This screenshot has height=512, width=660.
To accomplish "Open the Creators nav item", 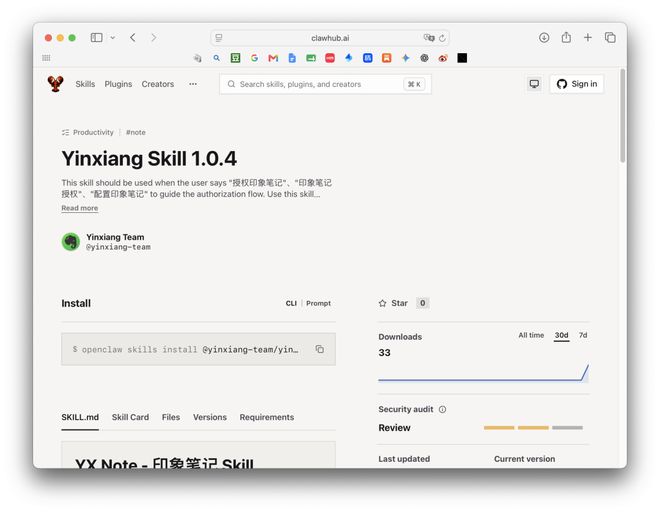I will point(157,84).
